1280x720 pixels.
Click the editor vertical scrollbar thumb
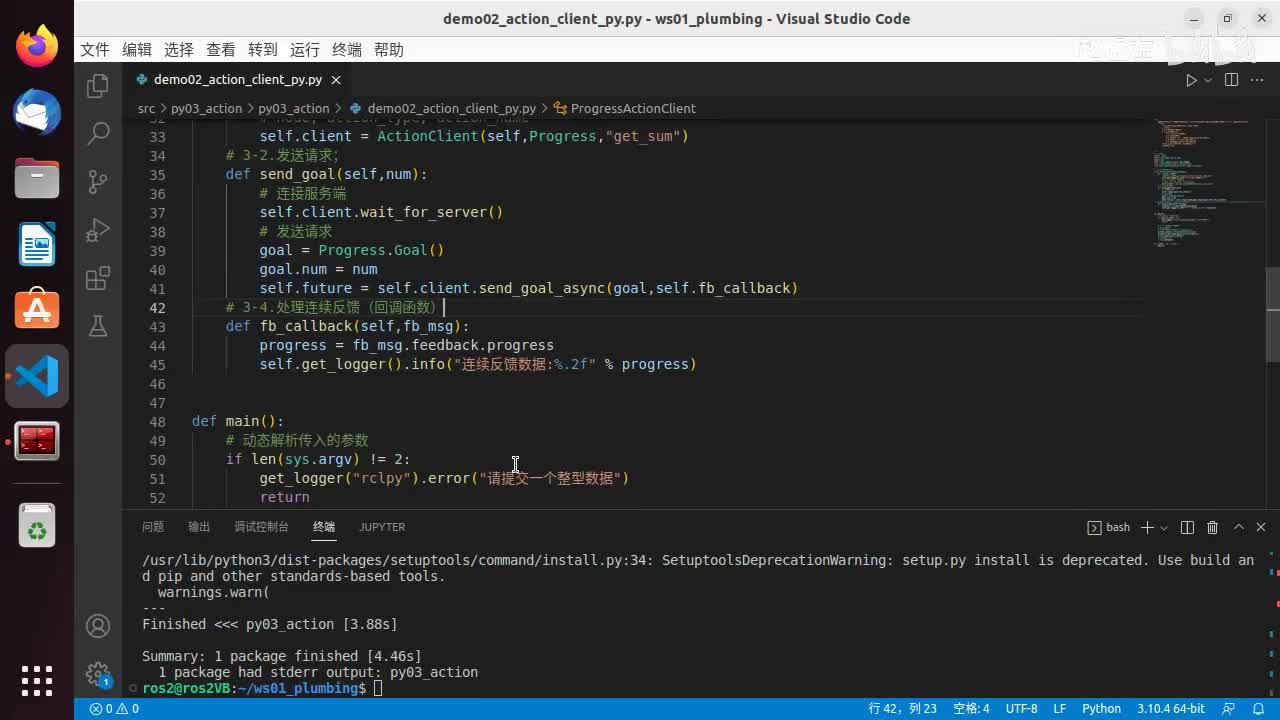point(1272,315)
